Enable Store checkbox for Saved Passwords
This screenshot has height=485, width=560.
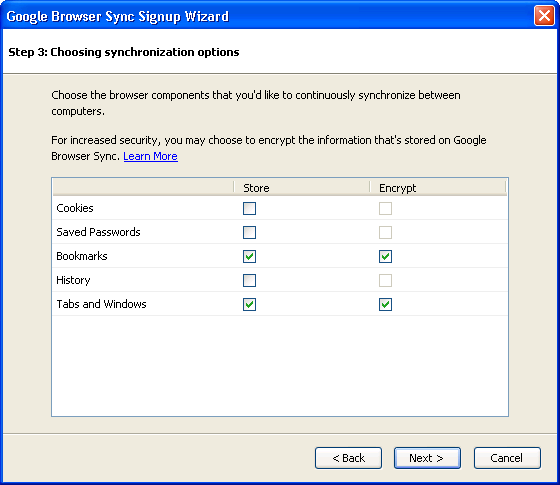coord(249,232)
